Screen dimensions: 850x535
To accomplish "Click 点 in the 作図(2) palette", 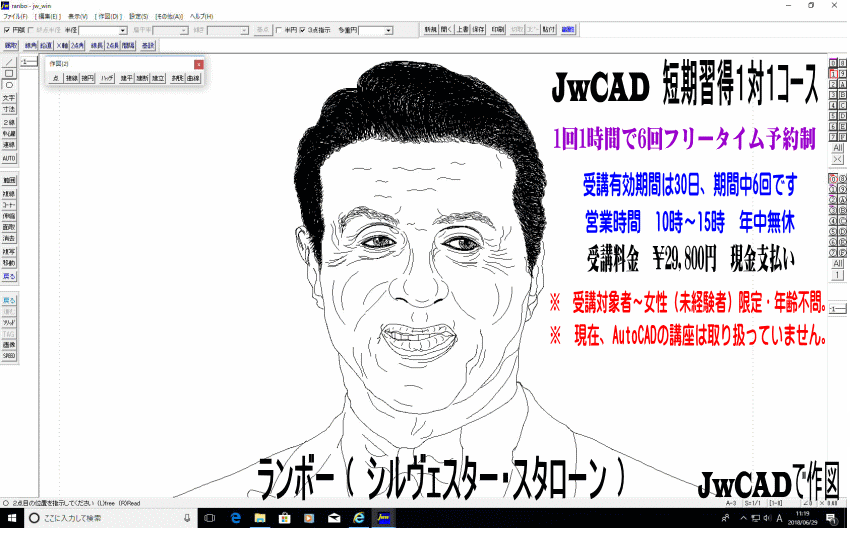I will click(56, 79).
